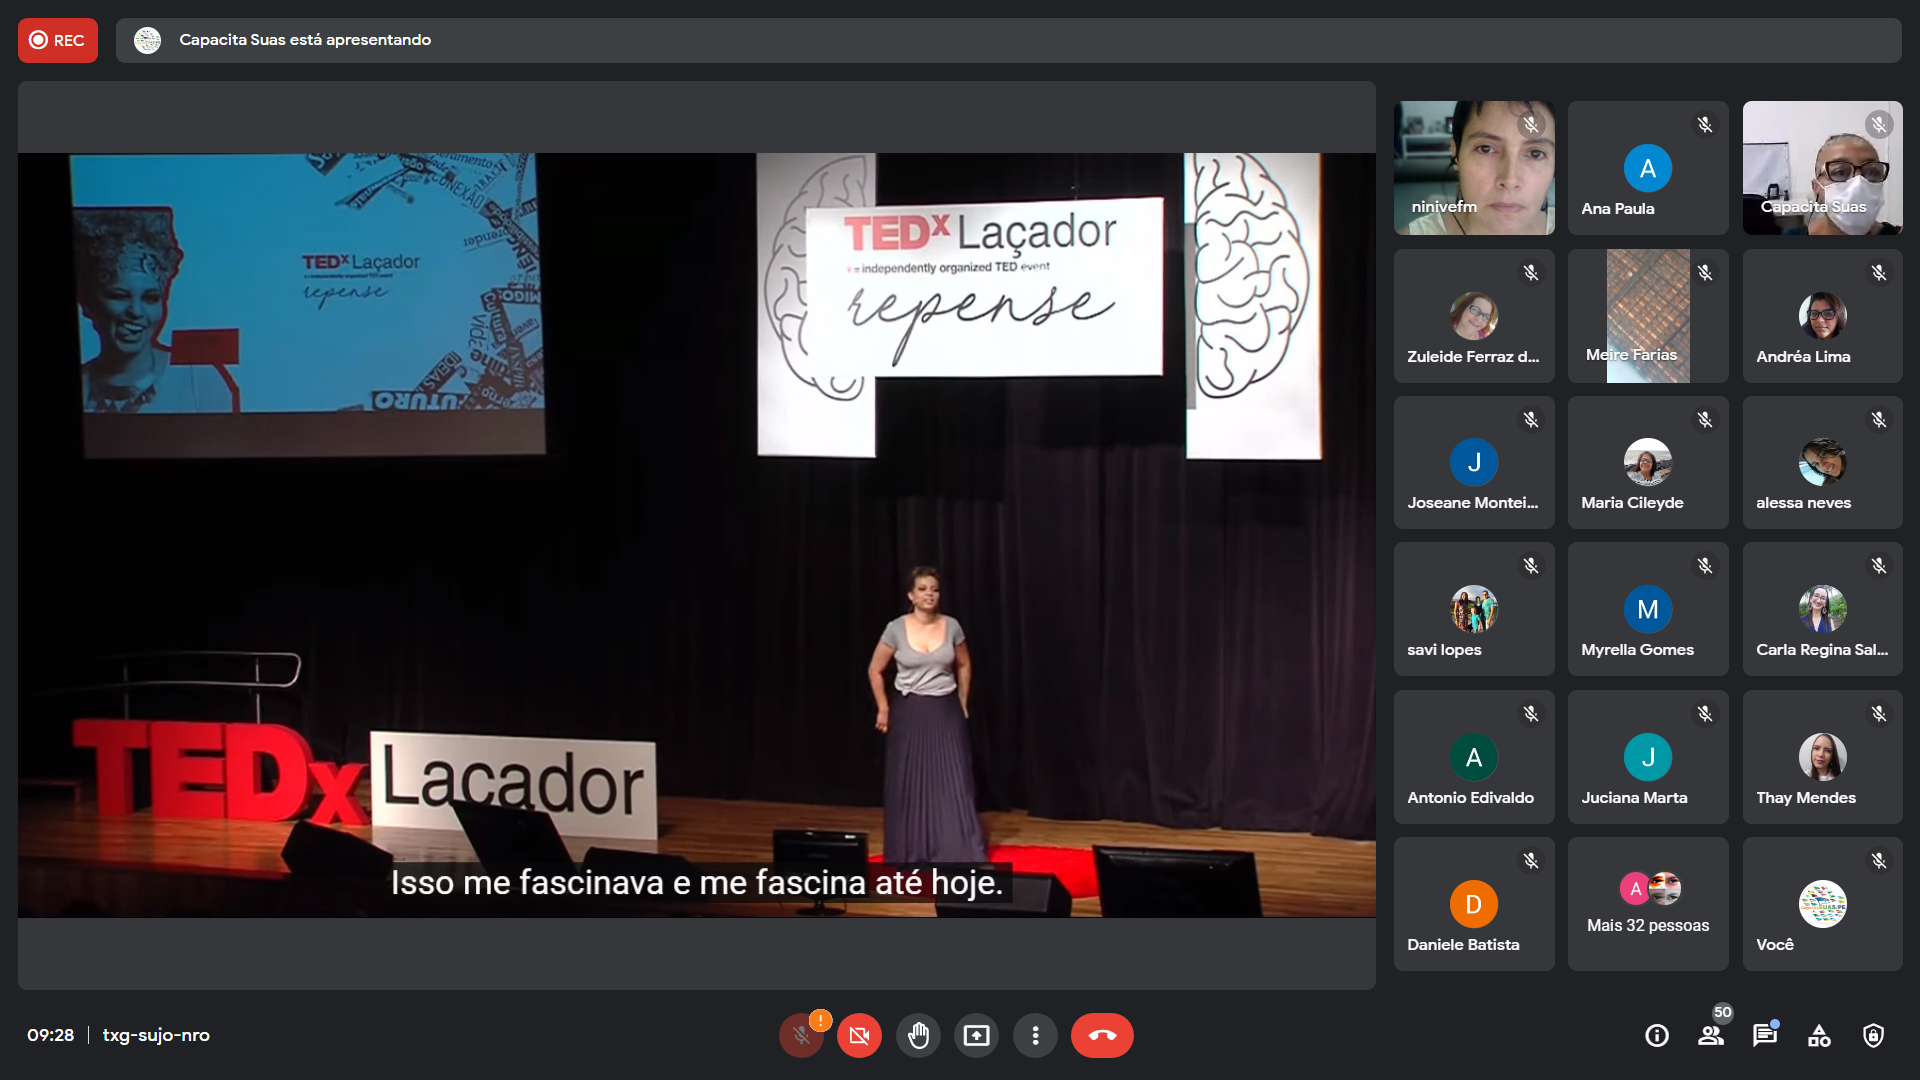The width and height of the screenshot is (1920, 1080).
Task: Open meeting details info icon
Action: (x=1657, y=1036)
